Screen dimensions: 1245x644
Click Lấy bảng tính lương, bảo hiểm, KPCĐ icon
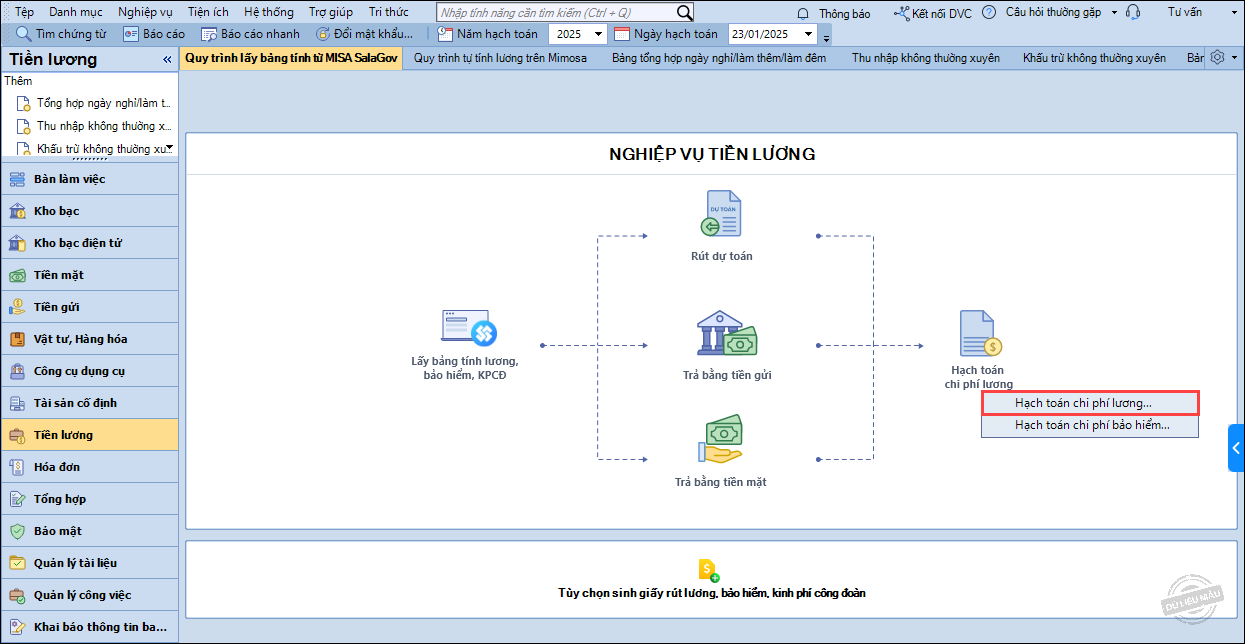(x=469, y=328)
